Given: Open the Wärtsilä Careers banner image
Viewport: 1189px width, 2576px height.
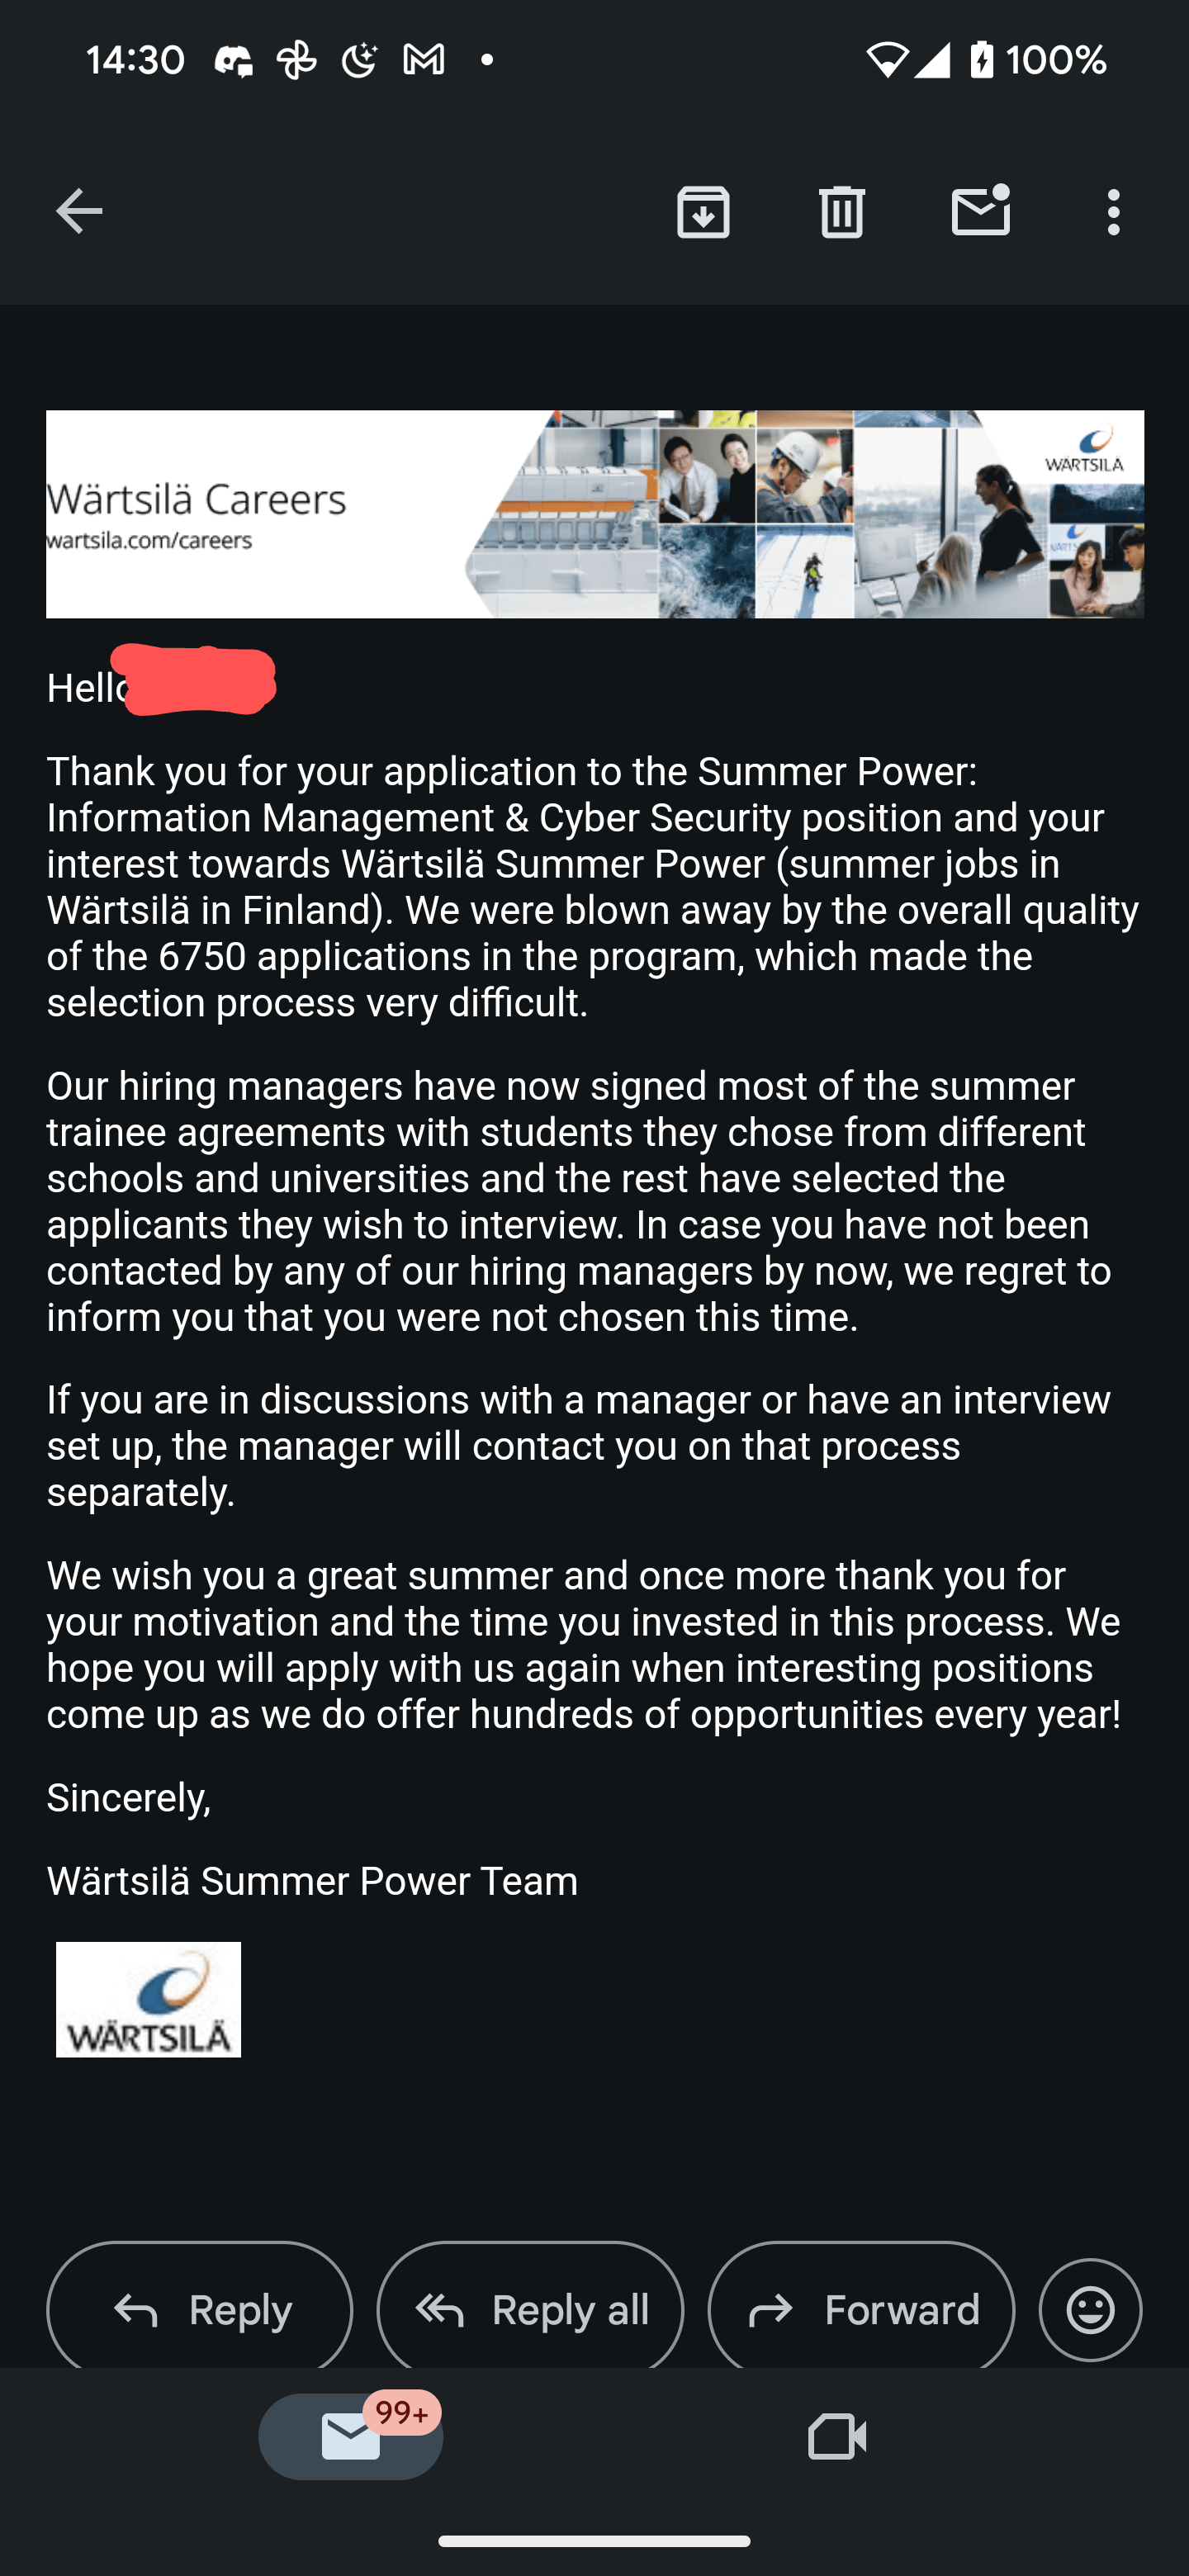Looking at the screenshot, I should pyautogui.click(x=595, y=514).
